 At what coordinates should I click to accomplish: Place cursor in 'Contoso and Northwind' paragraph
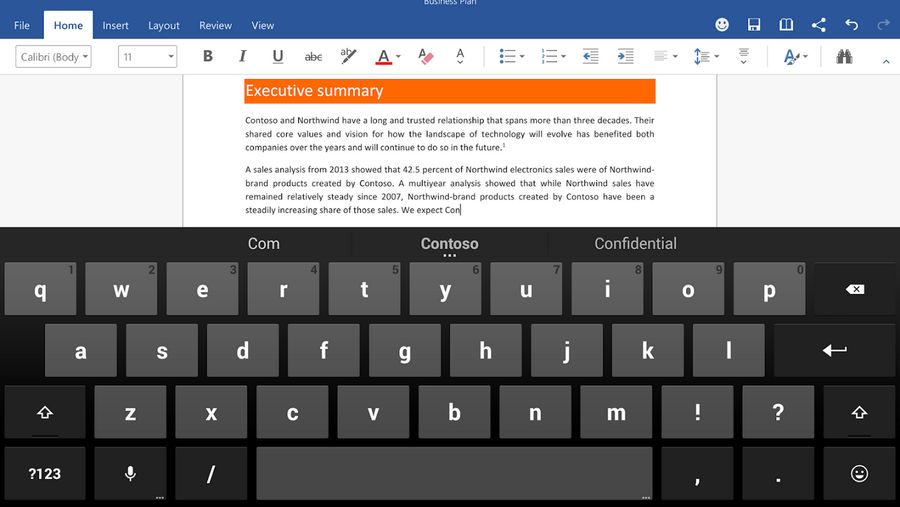click(449, 134)
